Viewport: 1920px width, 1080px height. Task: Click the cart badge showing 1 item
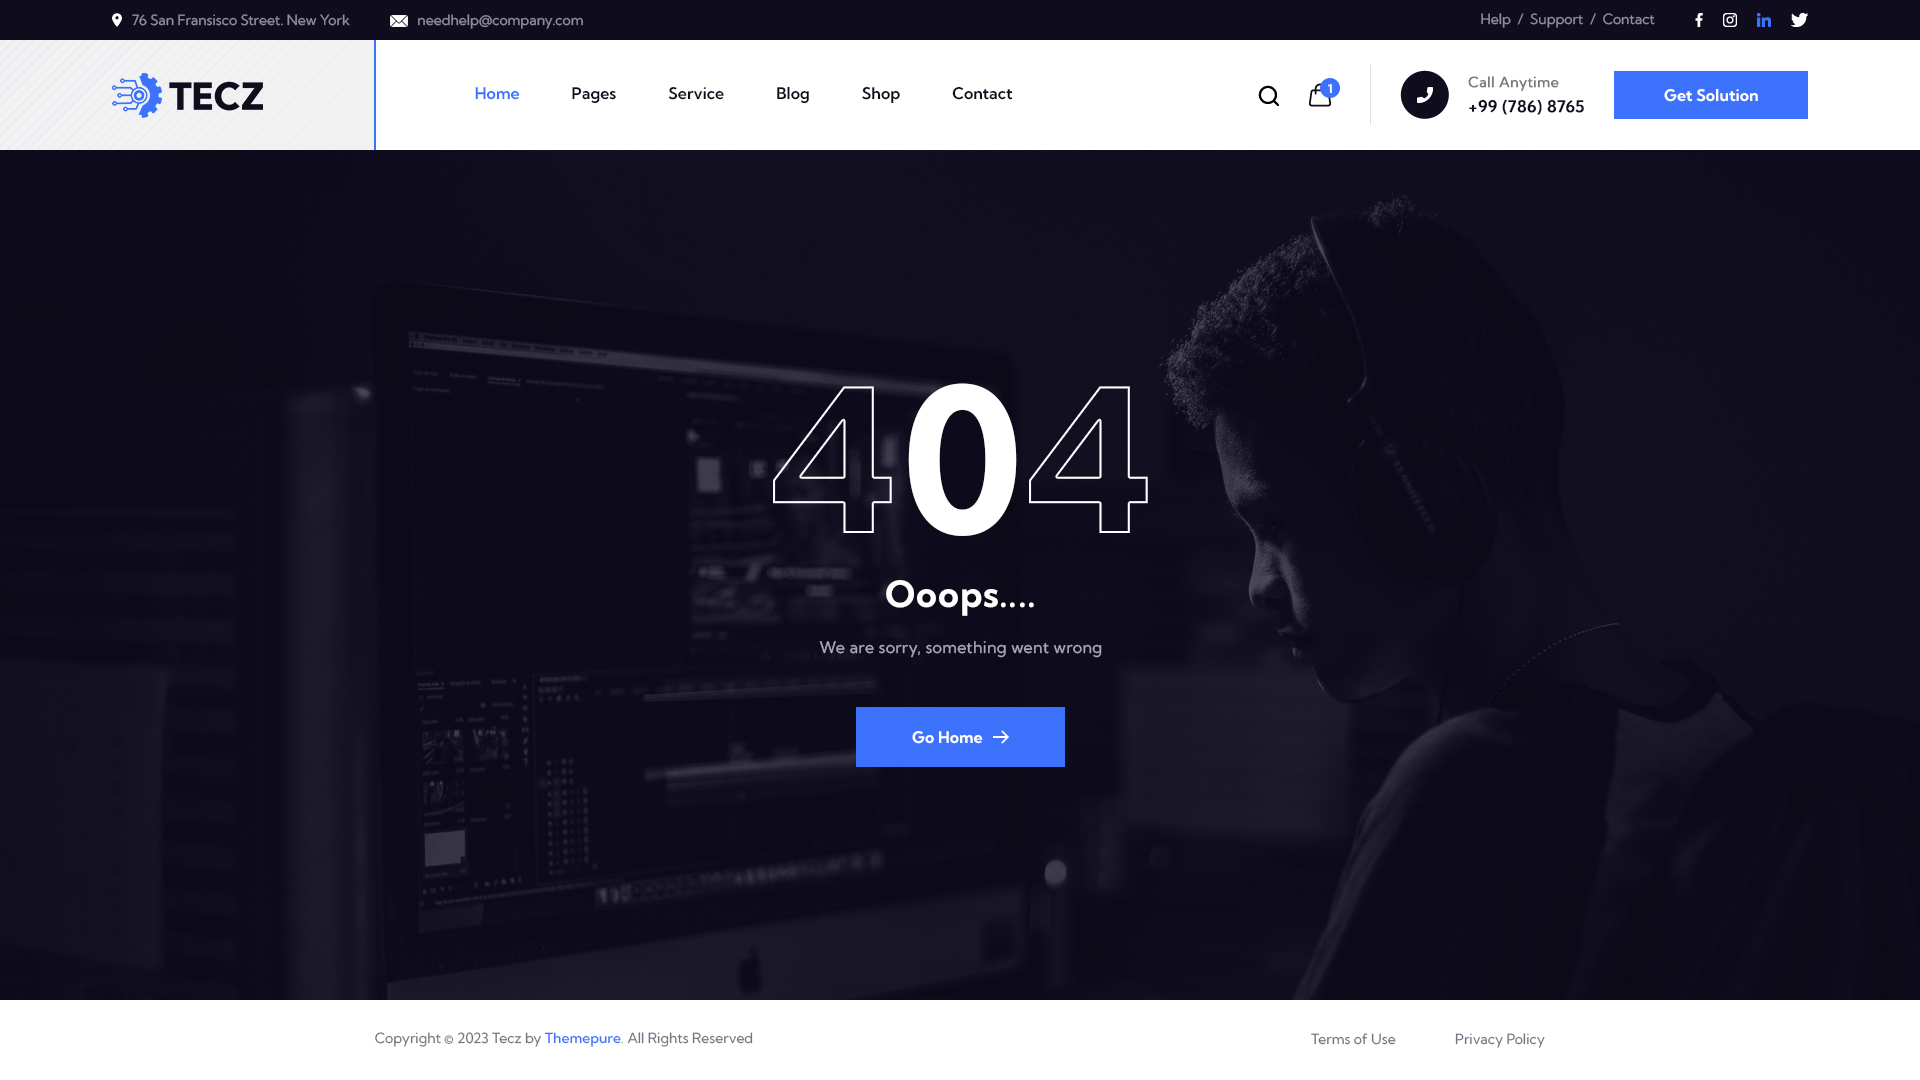click(x=1330, y=88)
